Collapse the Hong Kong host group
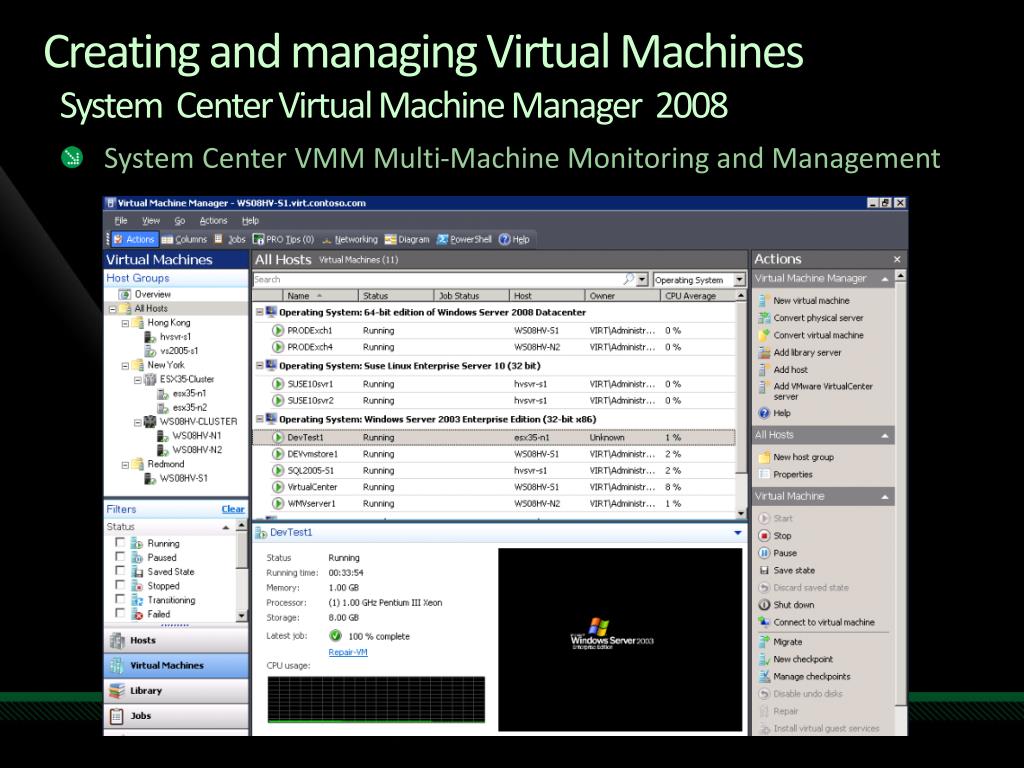Image resolution: width=1024 pixels, height=768 pixels. 125,323
